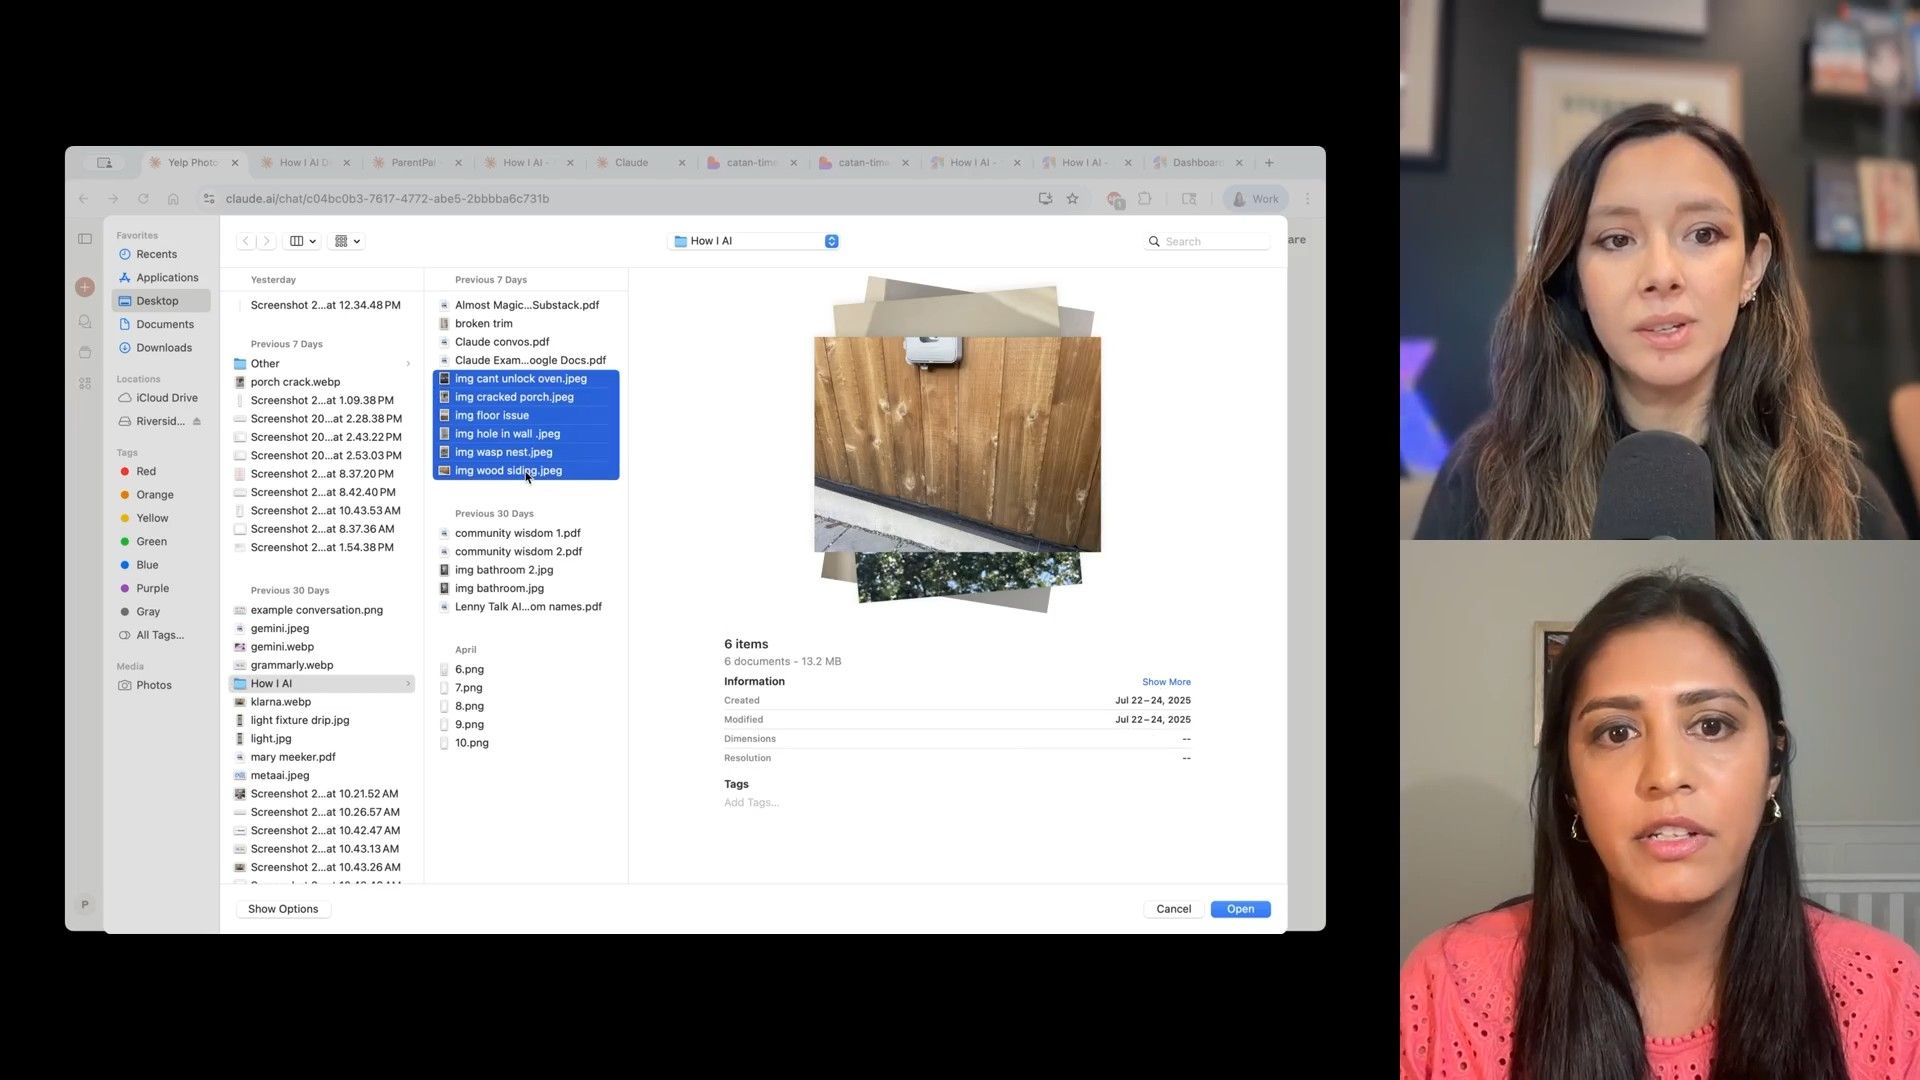
Task: Switch to Yelp Photo browser tab
Action: coord(192,163)
